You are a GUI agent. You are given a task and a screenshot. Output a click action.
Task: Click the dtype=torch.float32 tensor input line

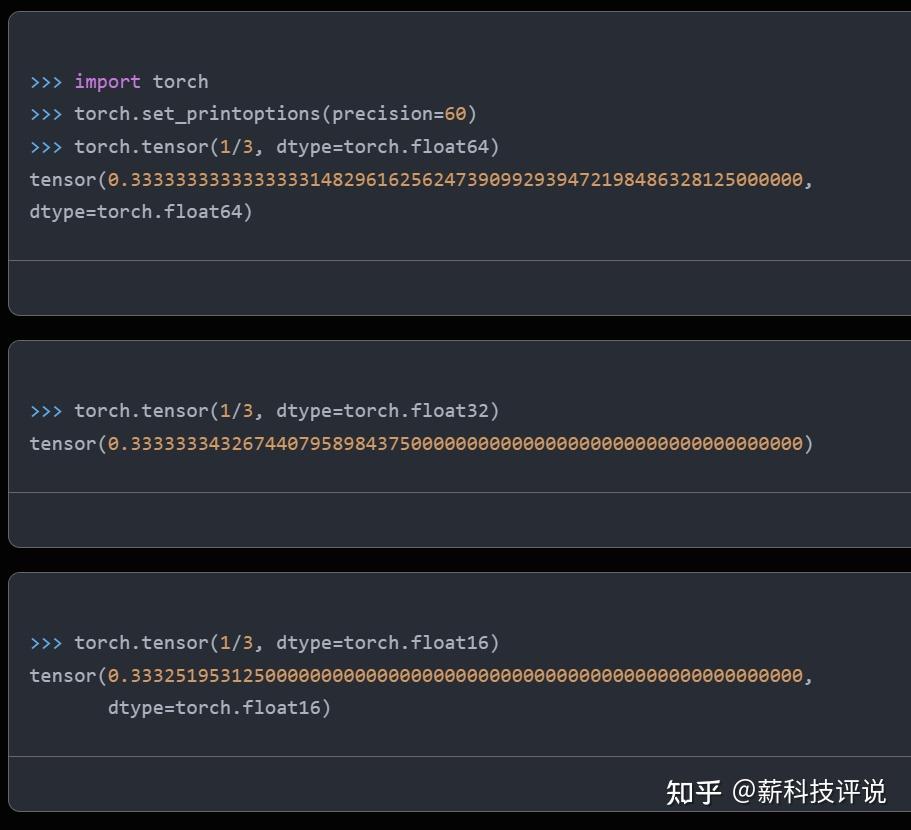pos(286,411)
